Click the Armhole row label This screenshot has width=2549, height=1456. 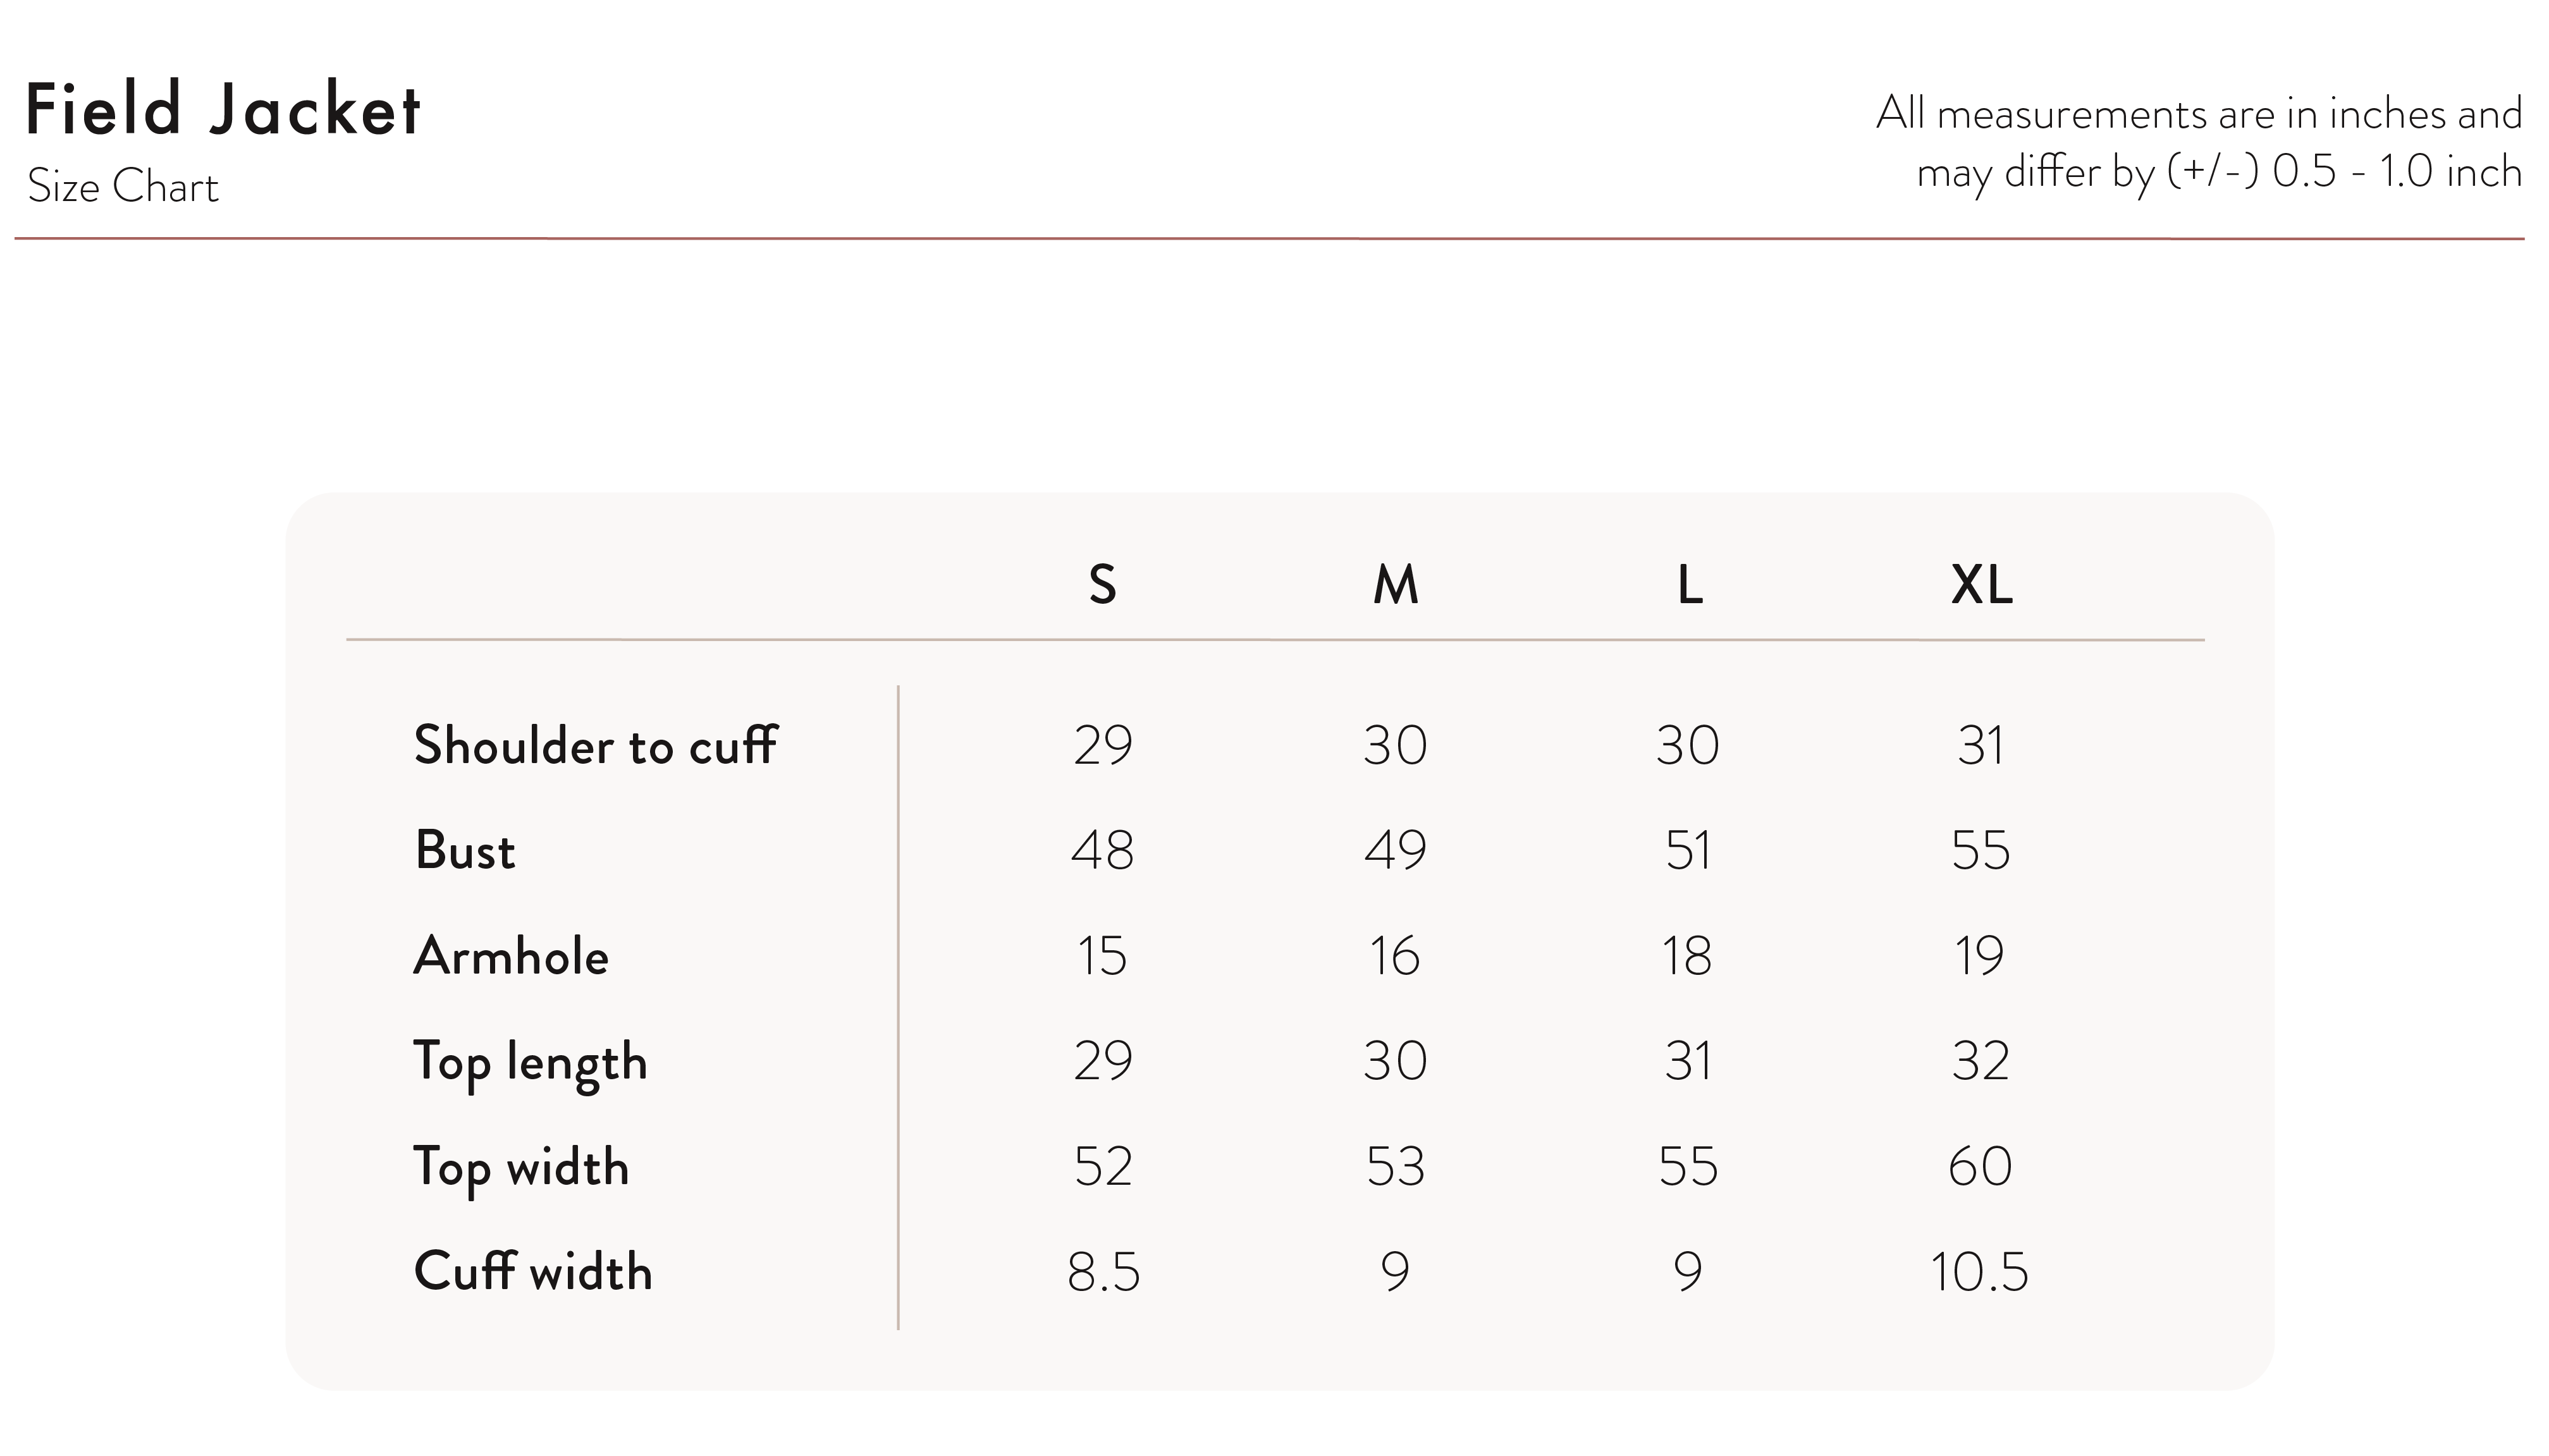coord(511,955)
